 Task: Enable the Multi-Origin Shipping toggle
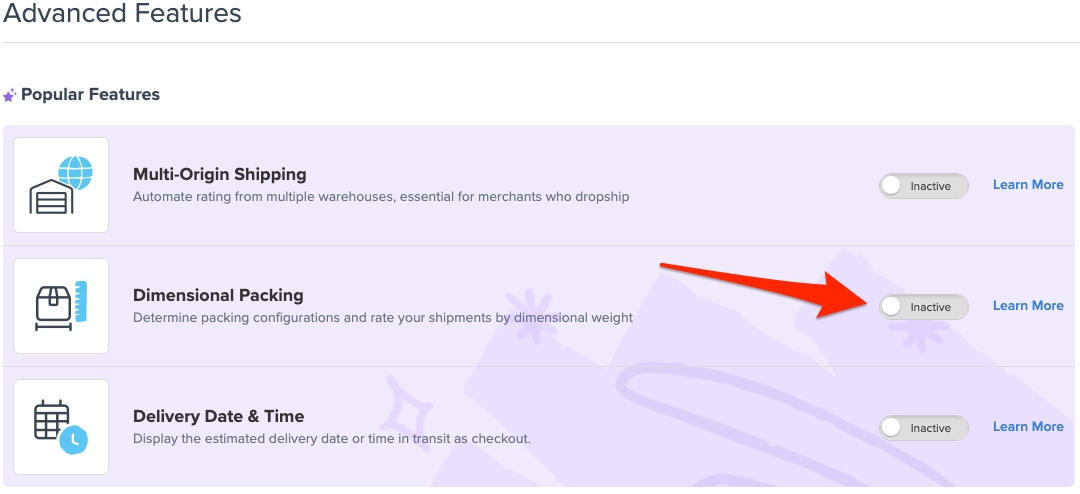click(923, 186)
